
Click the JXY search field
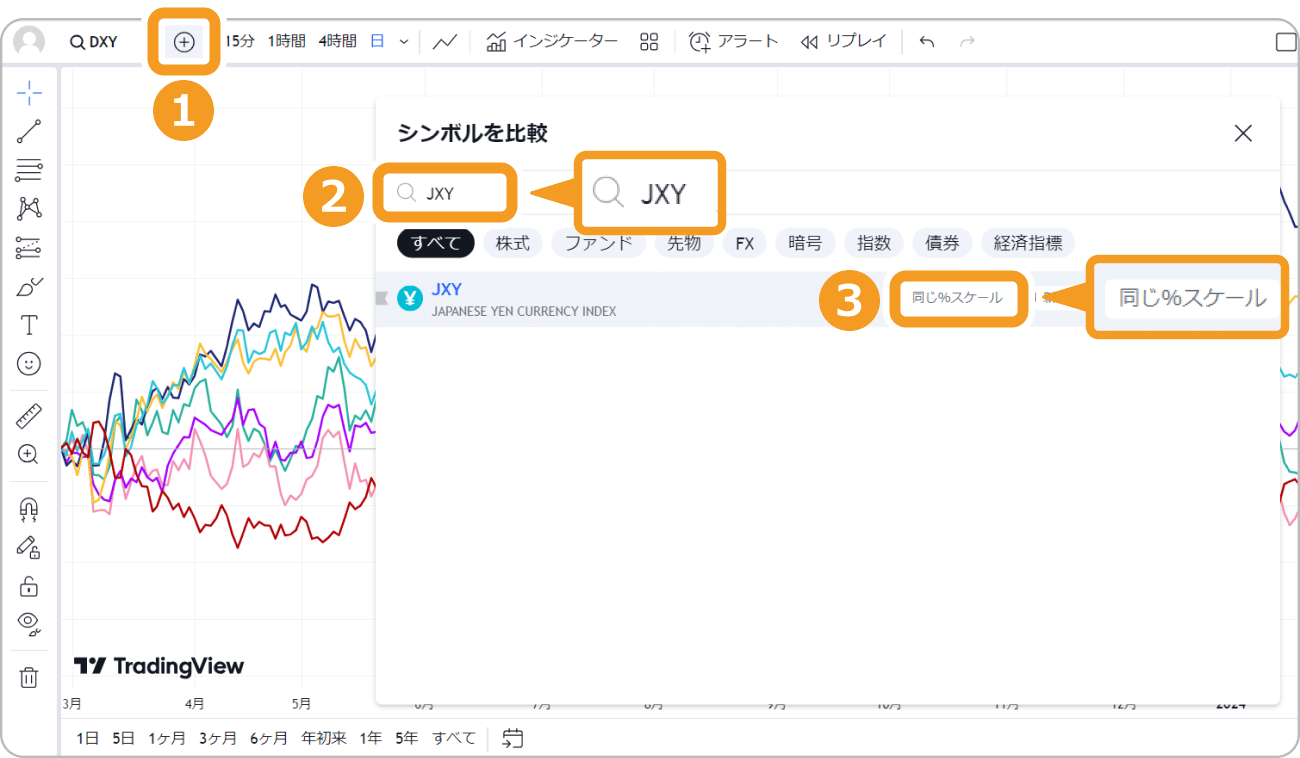pos(445,193)
